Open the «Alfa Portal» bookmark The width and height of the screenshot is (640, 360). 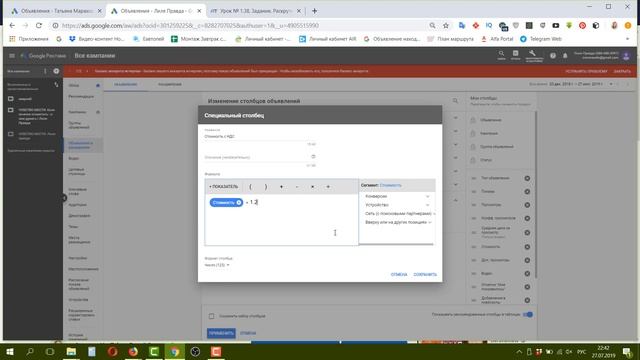[x=497, y=39]
